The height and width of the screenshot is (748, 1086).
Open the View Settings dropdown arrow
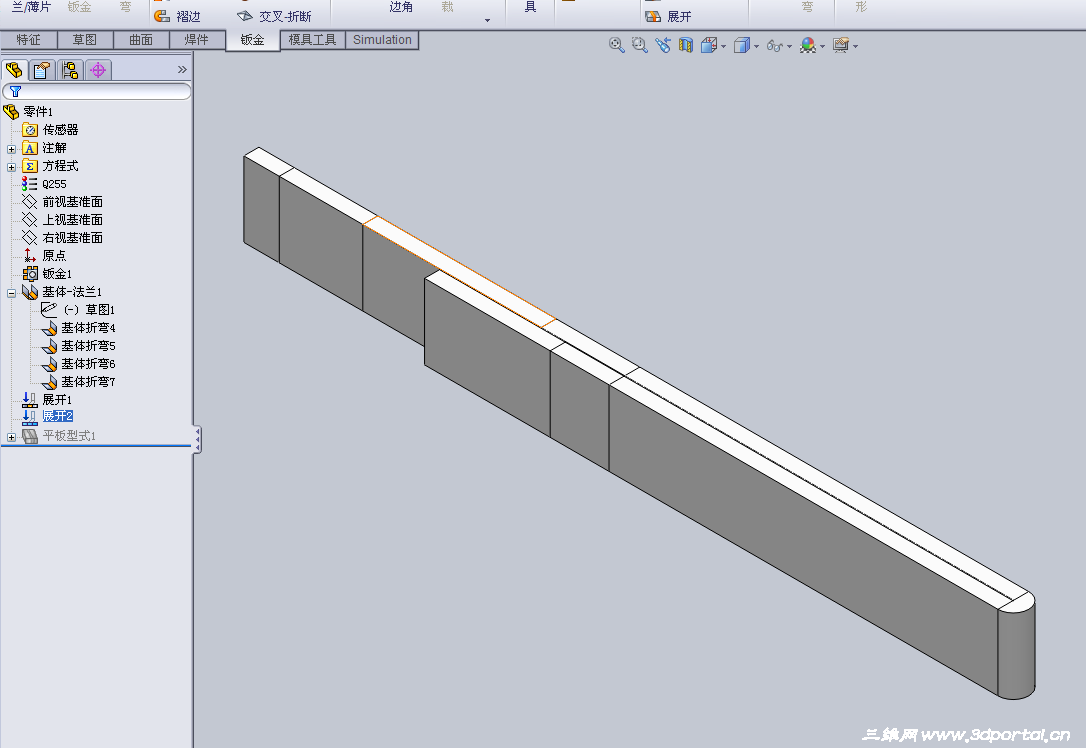click(856, 46)
